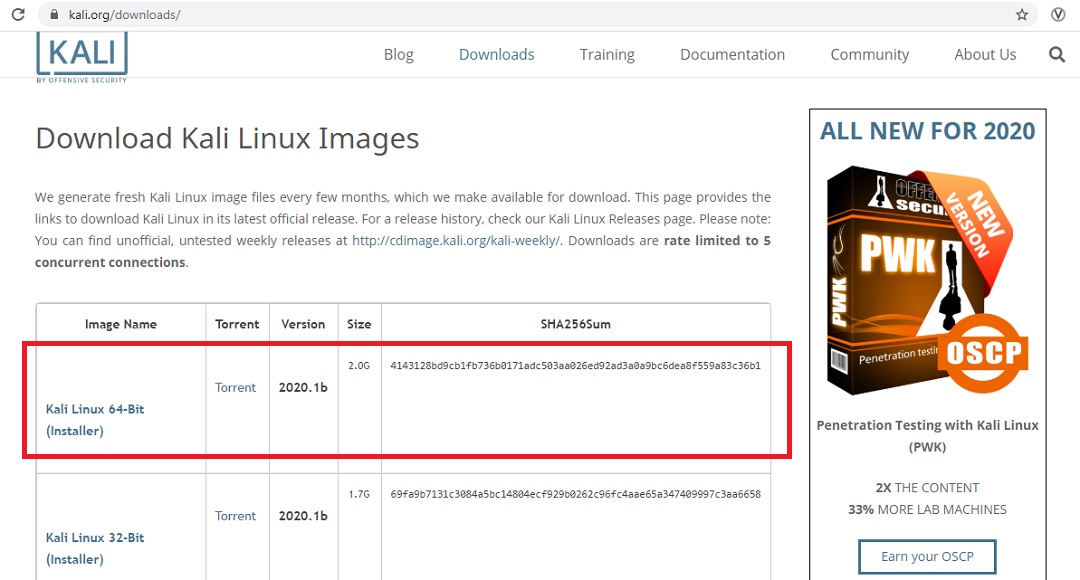The width and height of the screenshot is (1080, 580).
Task: Click Torrent link for the 64-Bit installer
Action: [x=235, y=387]
